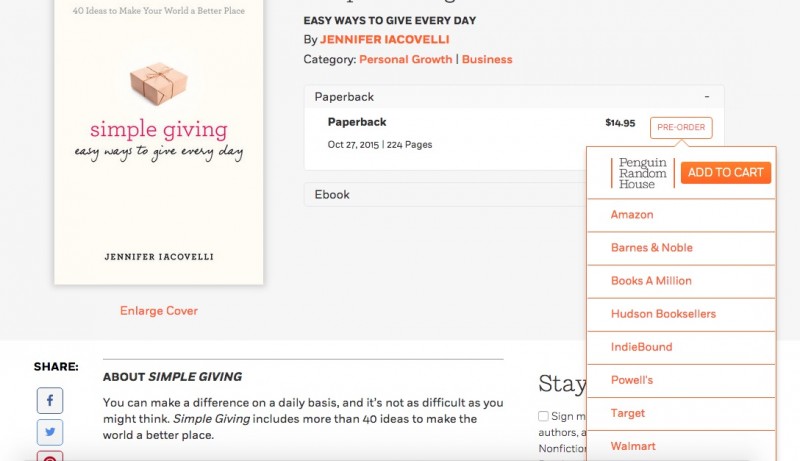Viewport: 800px width, 461px height.
Task: Click the Penguin Random House logo
Action: coord(643,173)
